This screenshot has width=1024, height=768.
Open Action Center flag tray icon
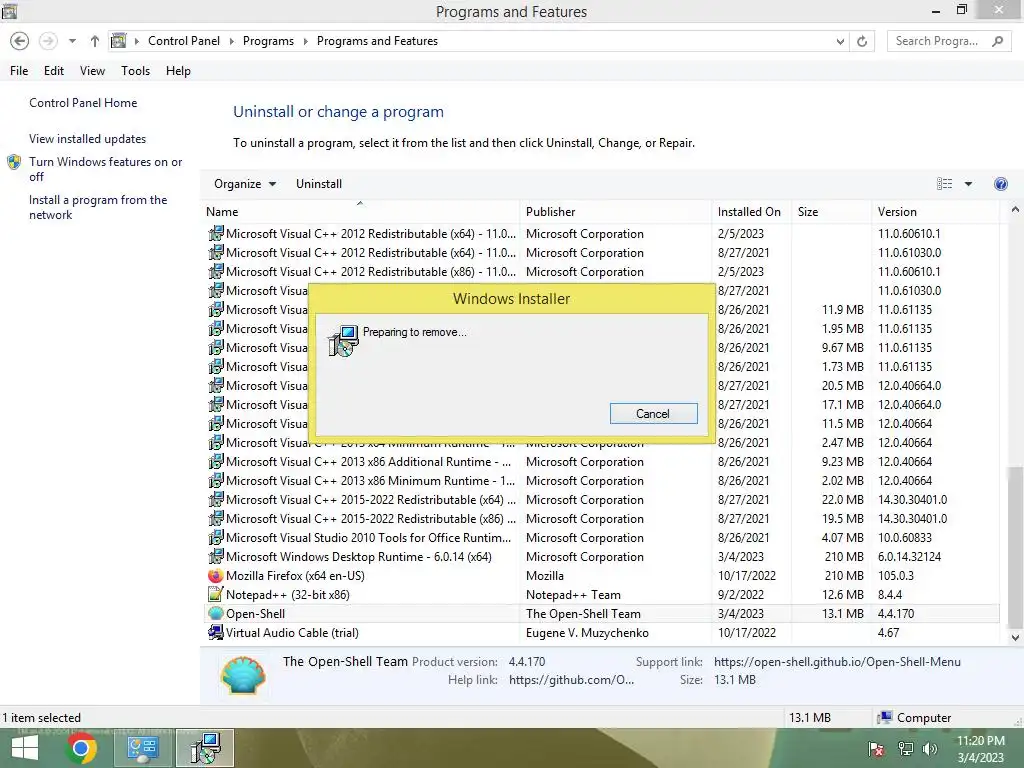[x=876, y=748]
